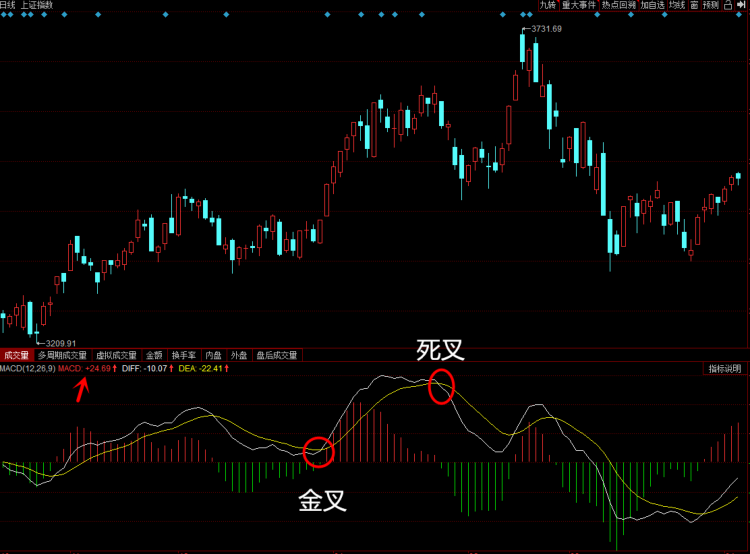Toggle 均线 moving average display

pos(677,5)
